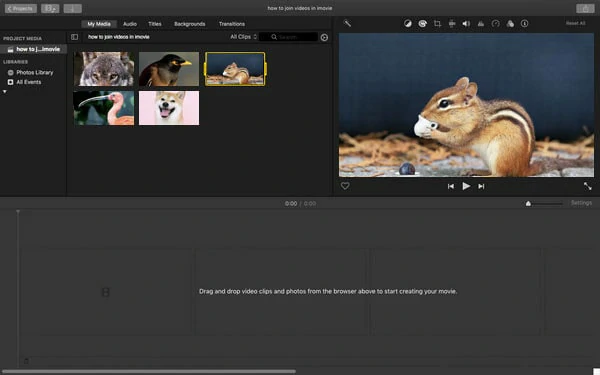Open the noise reduction equalizer icon

pyautogui.click(x=481, y=24)
